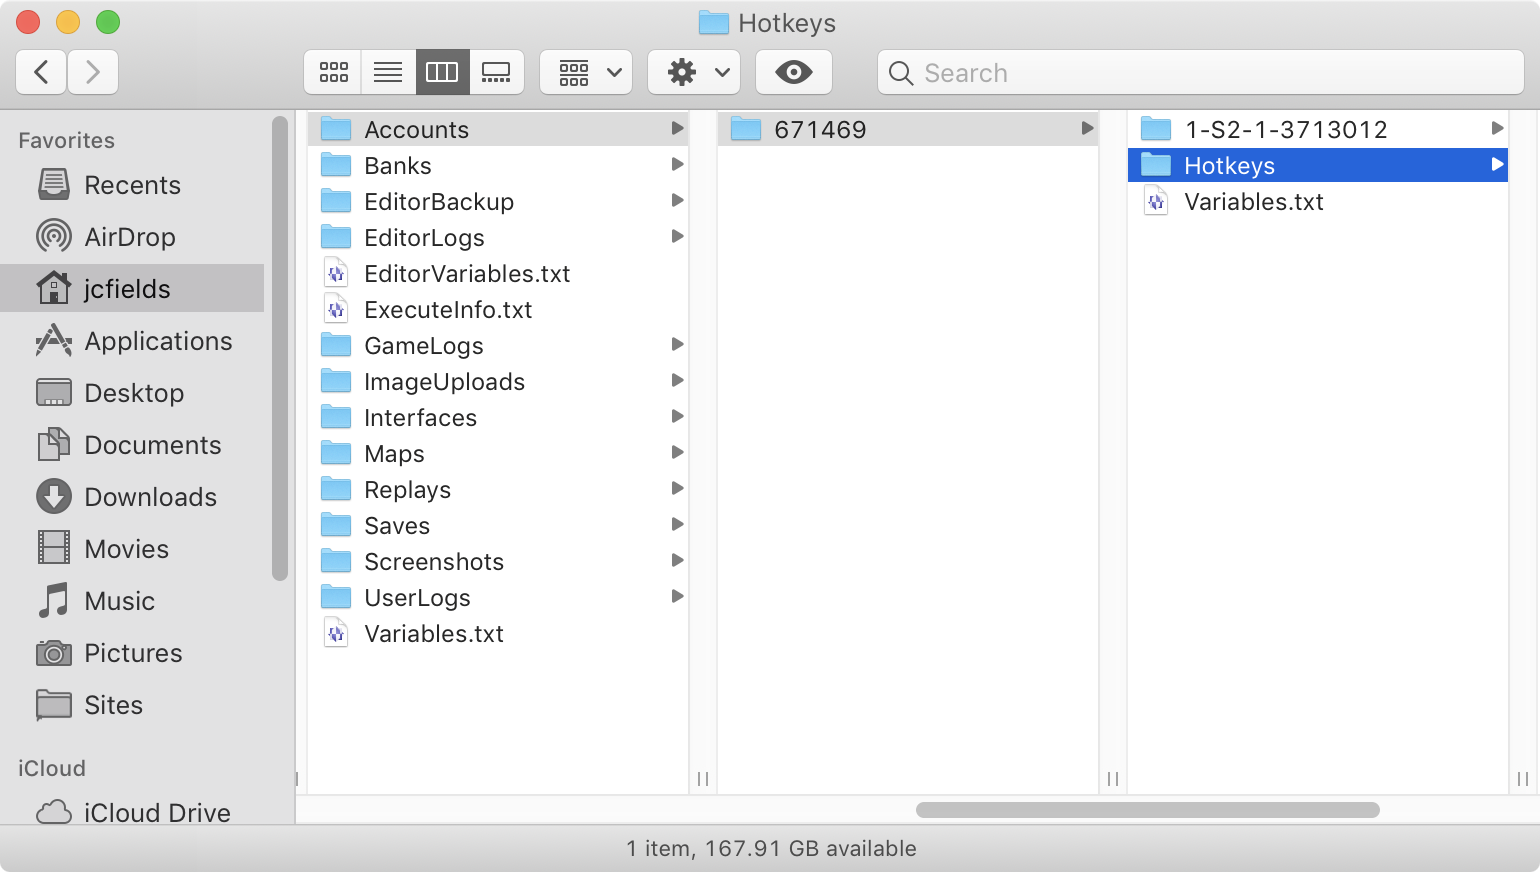Click the sidebar vertical scrollbar

click(280, 350)
